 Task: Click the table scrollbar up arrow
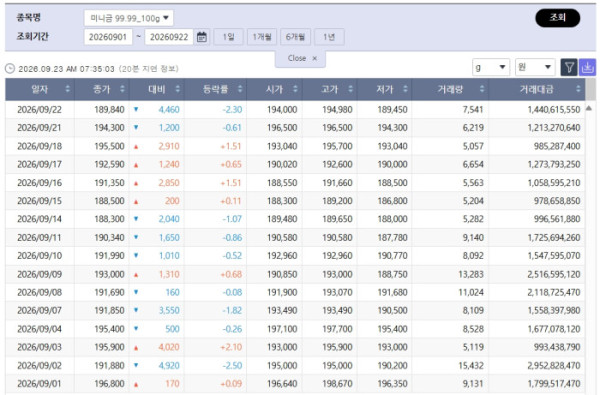coord(589,109)
